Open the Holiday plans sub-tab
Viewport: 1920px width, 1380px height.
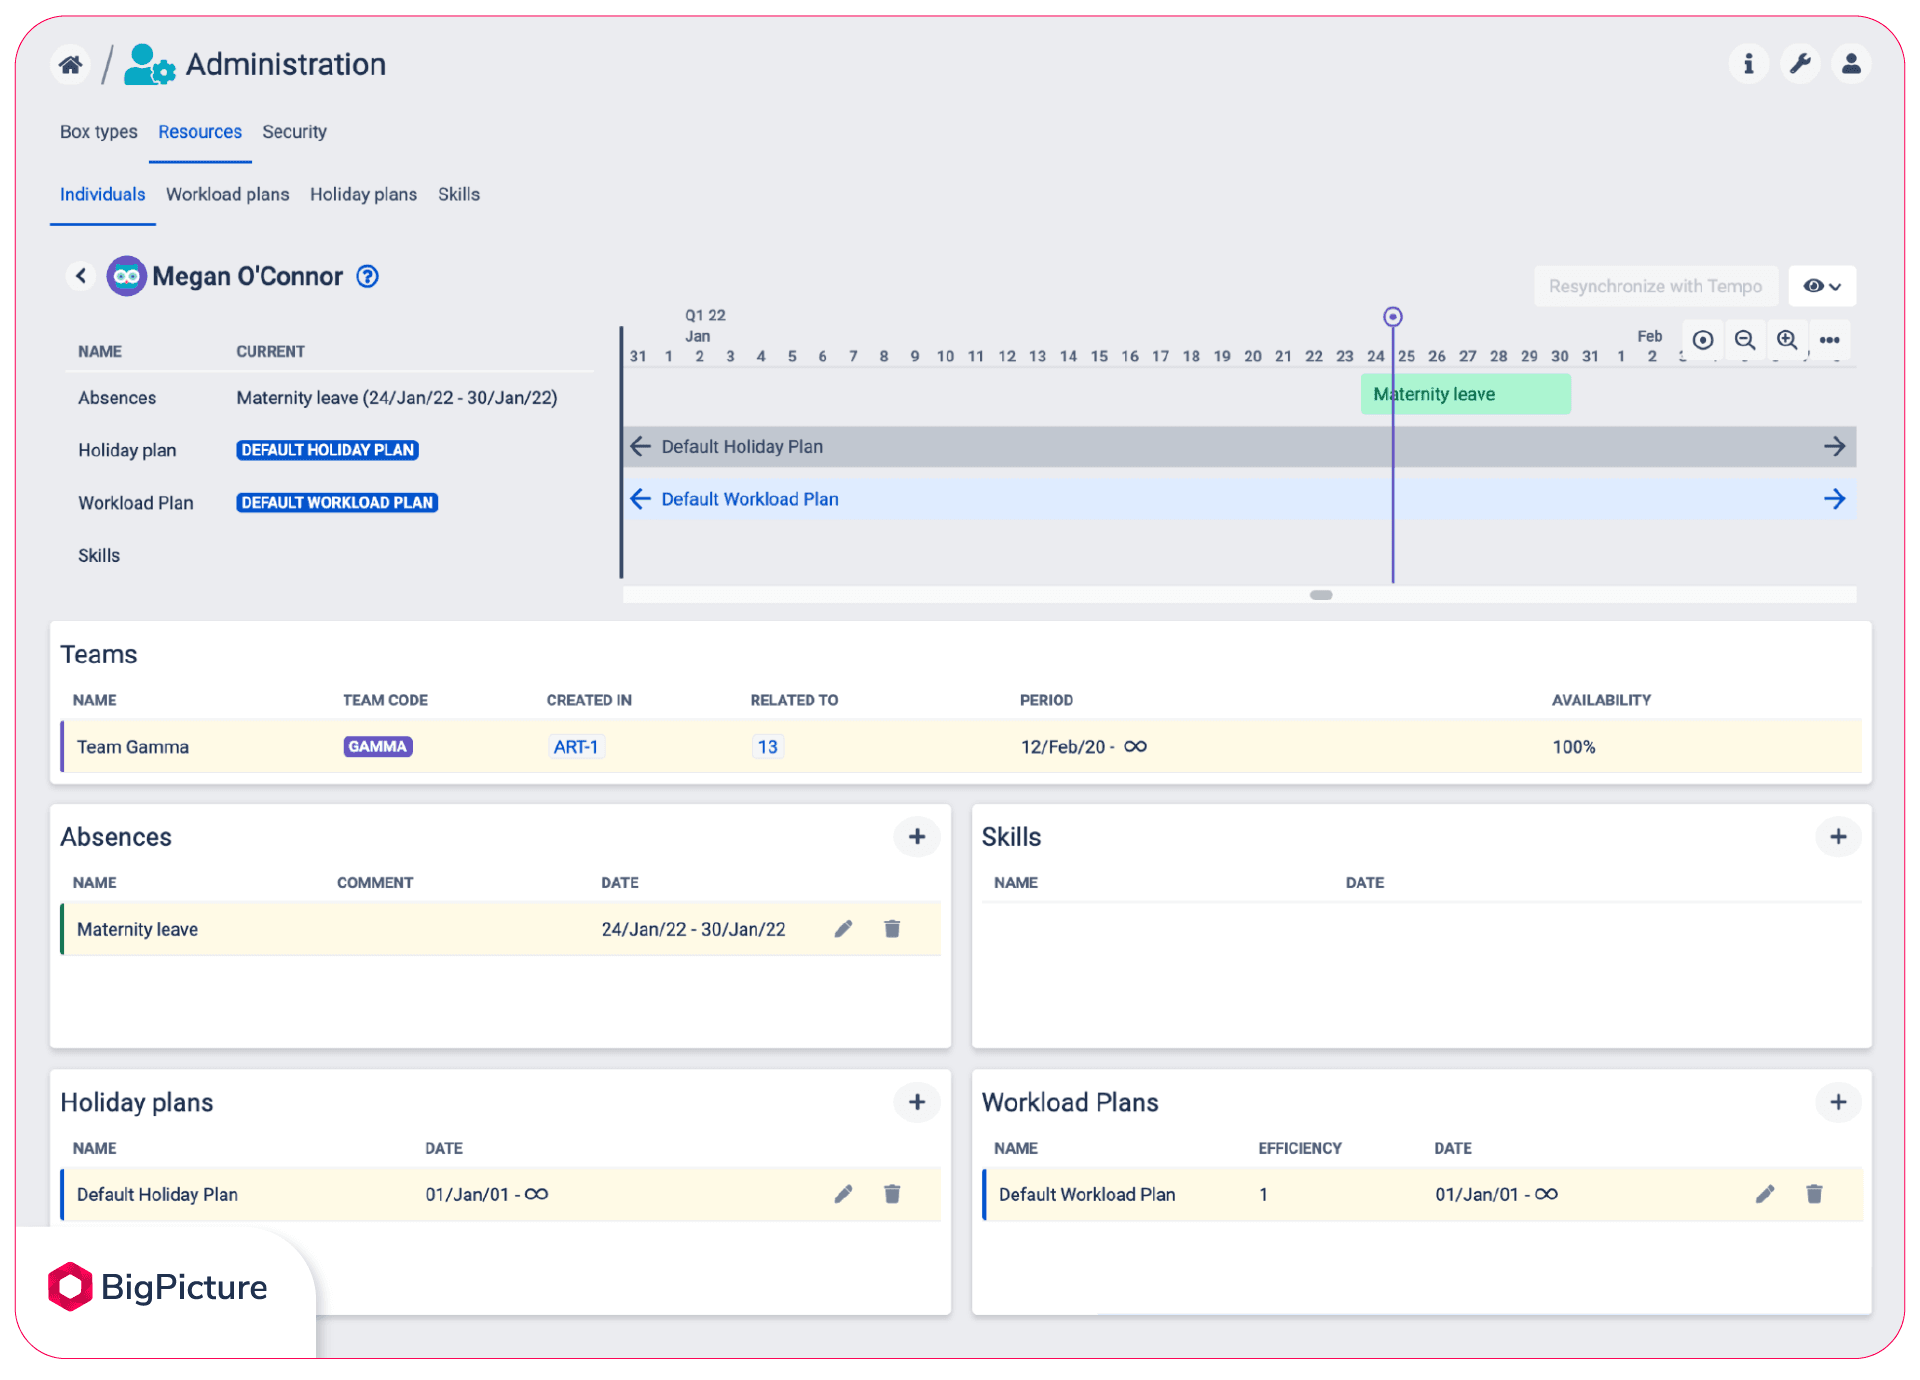[x=363, y=194]
